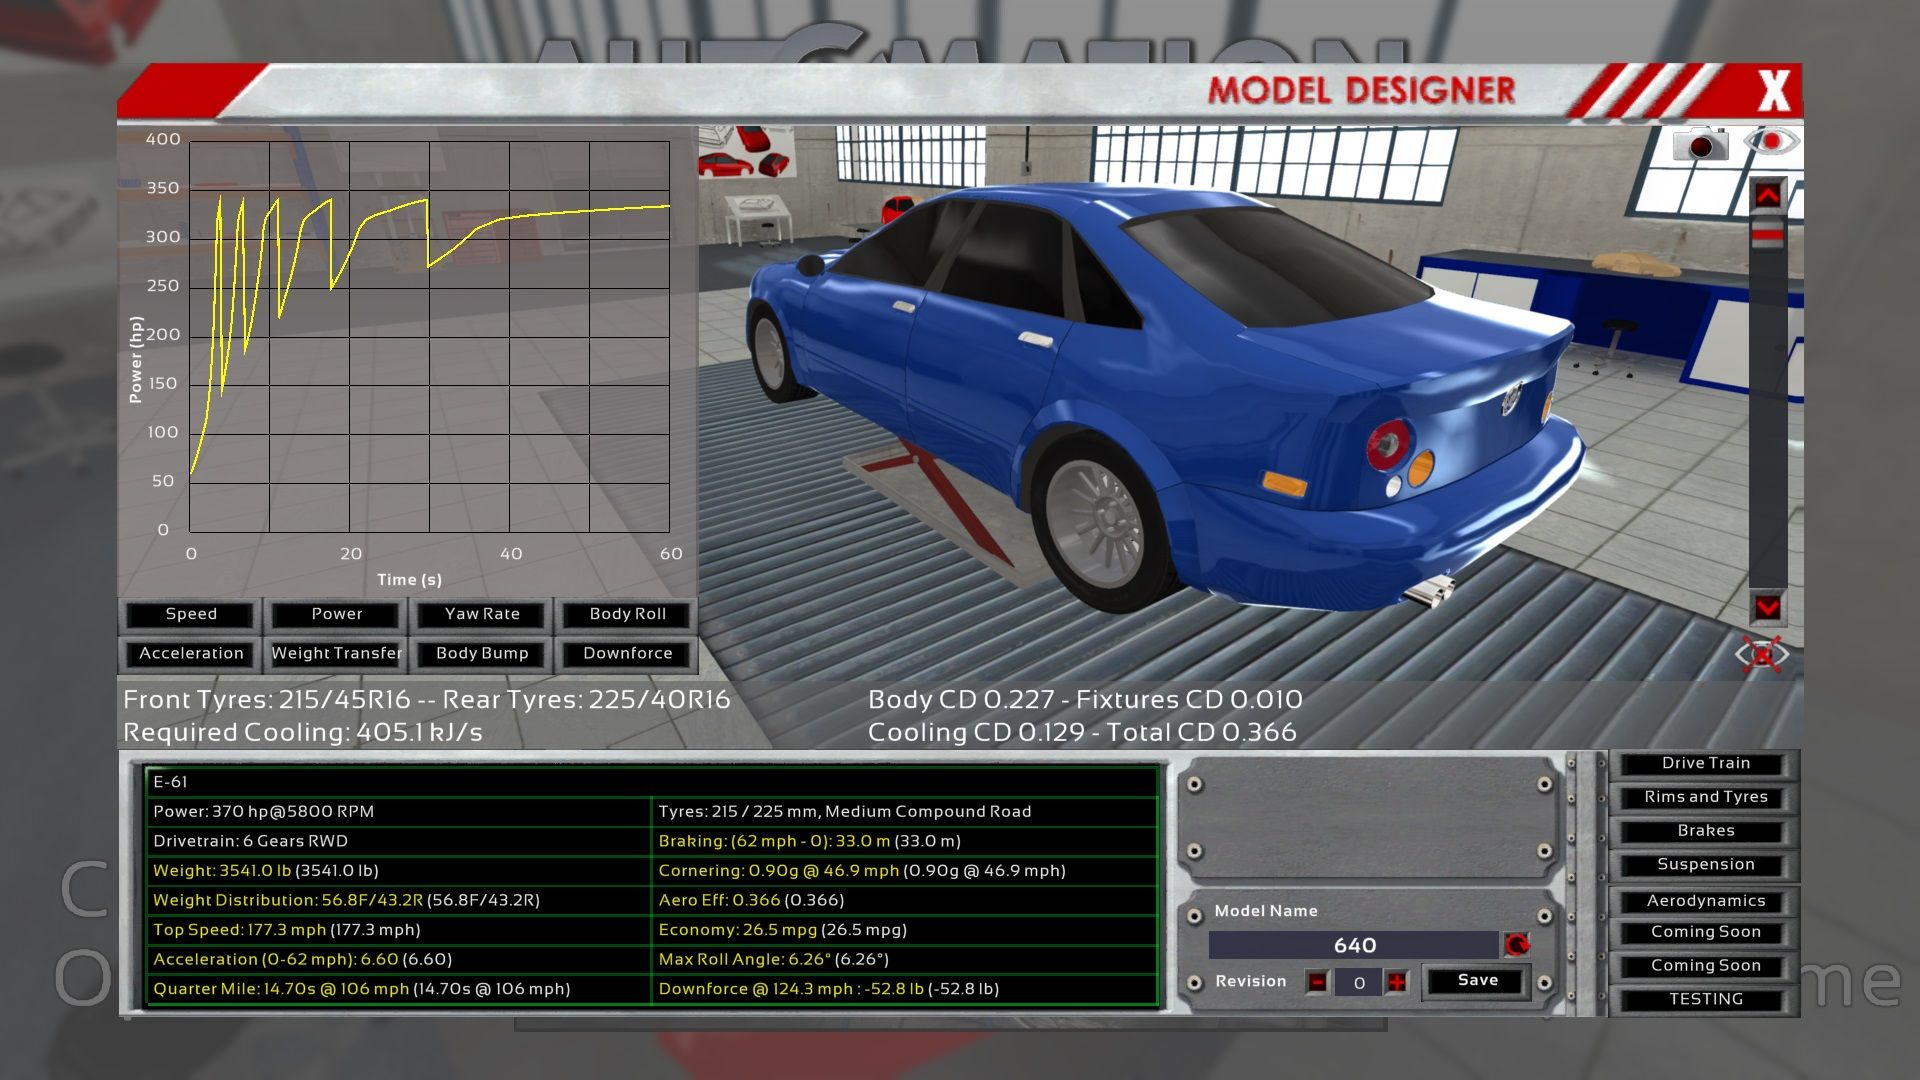This screenshot has height=1080, width=1920.
Task: Go to the Suspension section
Action: point(1705,864)
